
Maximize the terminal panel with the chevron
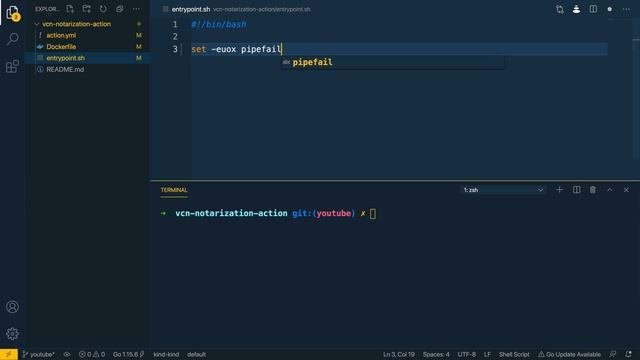tap(609, 190)
